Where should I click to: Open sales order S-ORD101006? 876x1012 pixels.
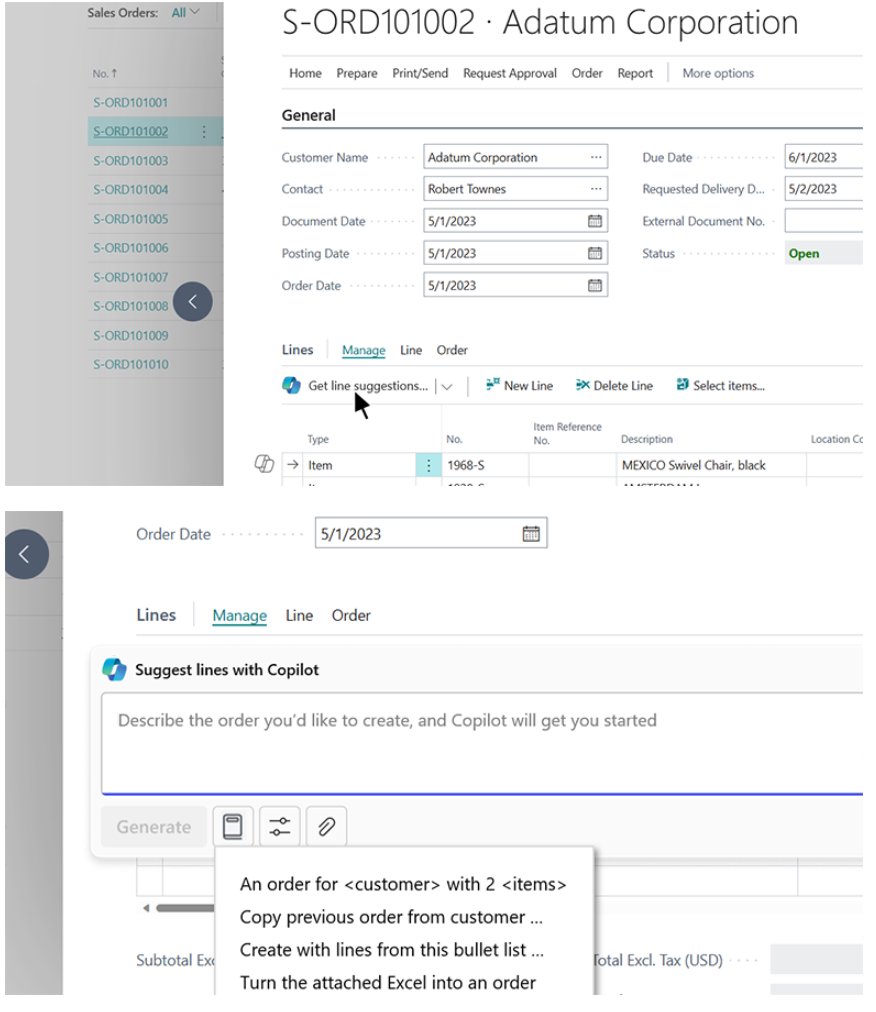pos(130,248)
